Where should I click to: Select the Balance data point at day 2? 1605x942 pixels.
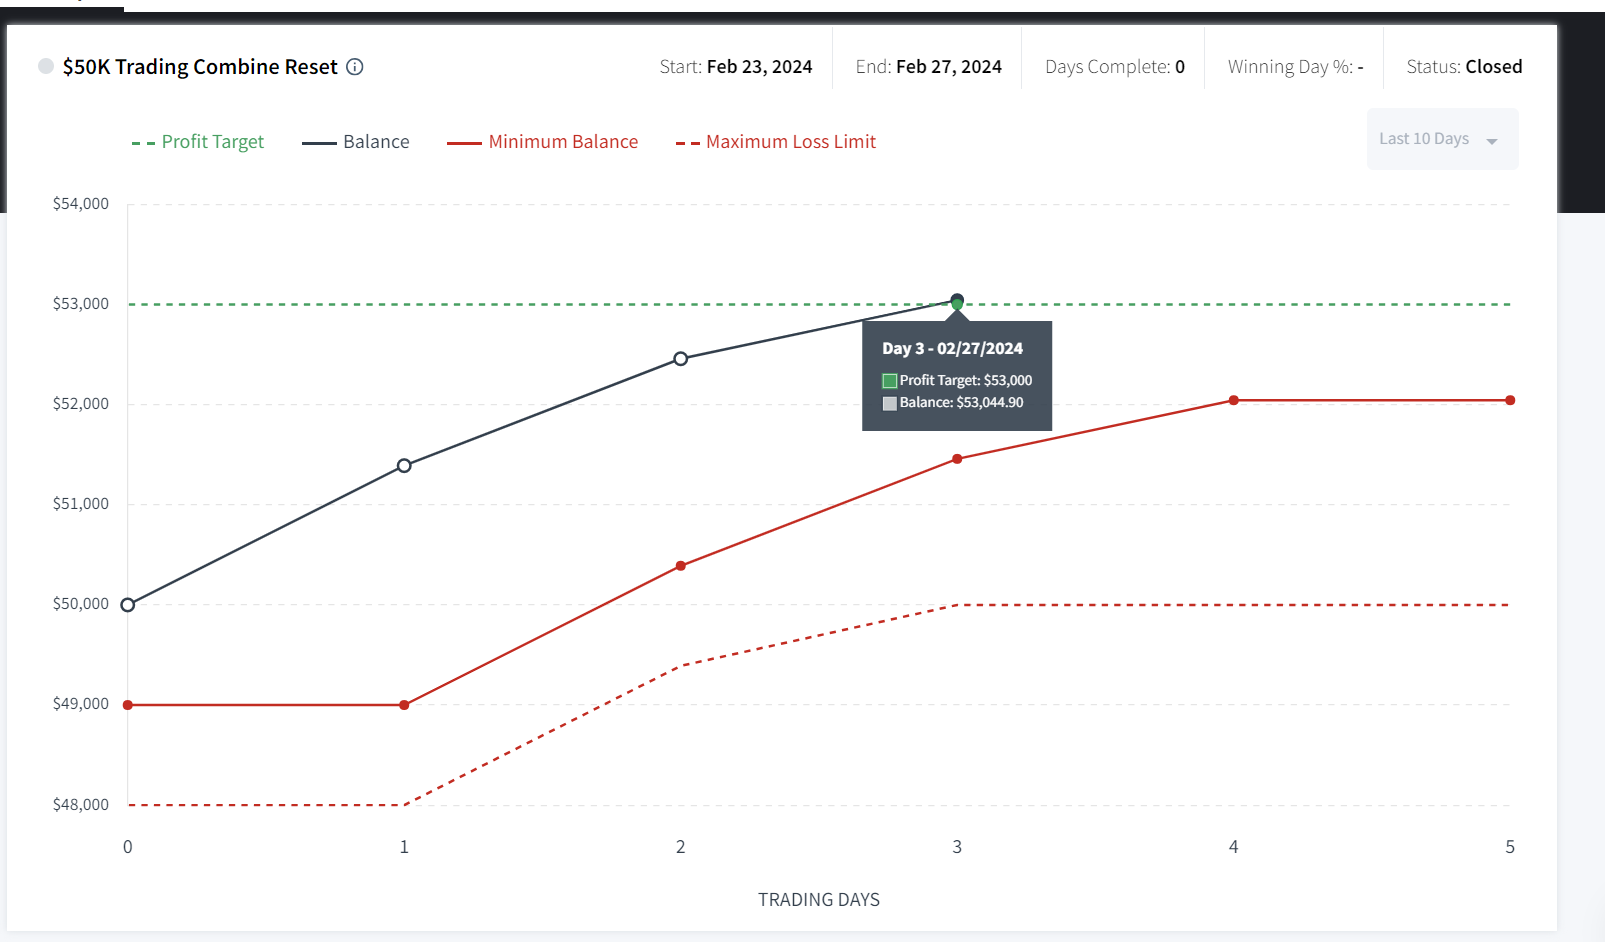tap(681, 359)
